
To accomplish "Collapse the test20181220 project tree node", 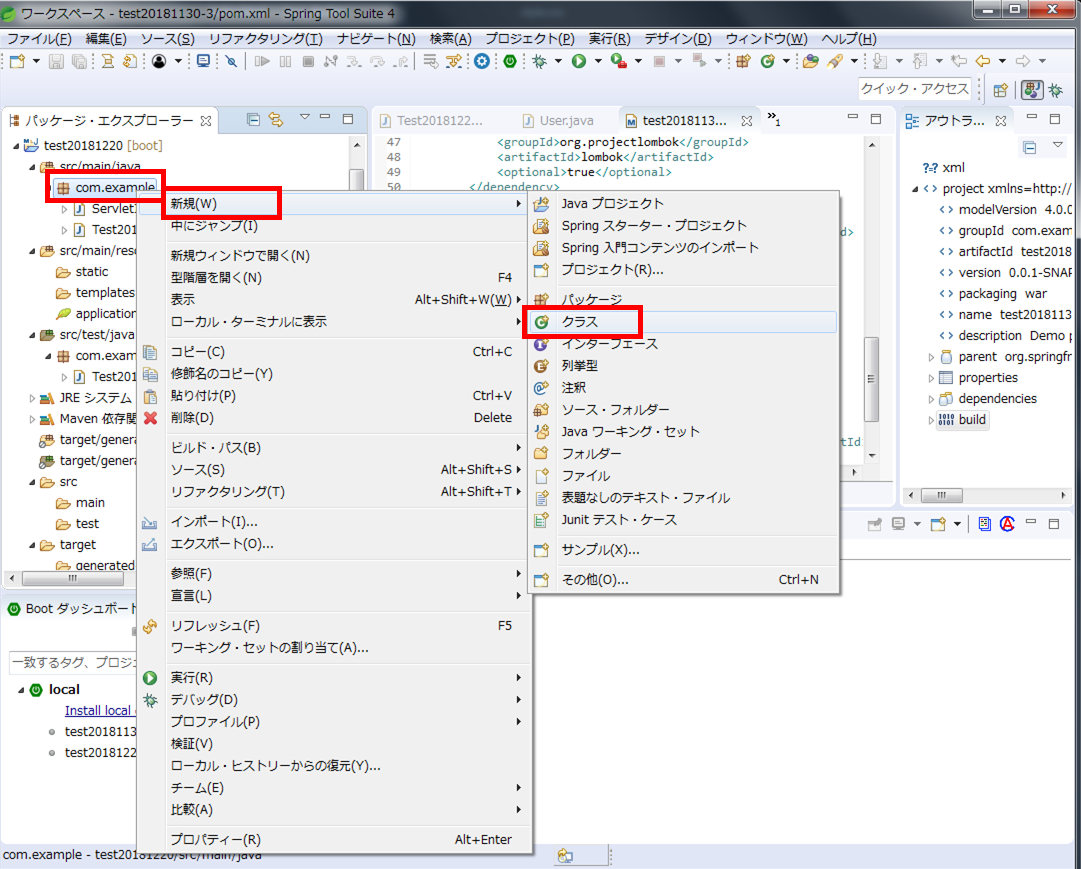I will click(x=17, y=146).
